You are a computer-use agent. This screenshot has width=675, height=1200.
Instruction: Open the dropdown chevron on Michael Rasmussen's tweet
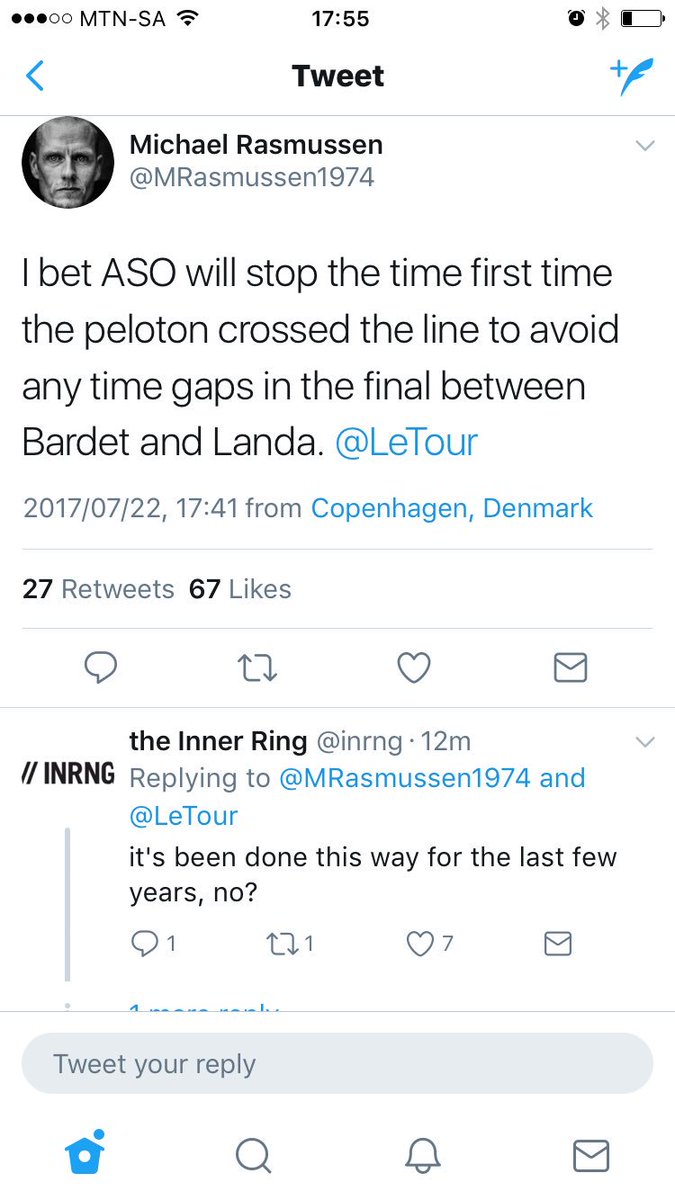(x=645, y=146)
